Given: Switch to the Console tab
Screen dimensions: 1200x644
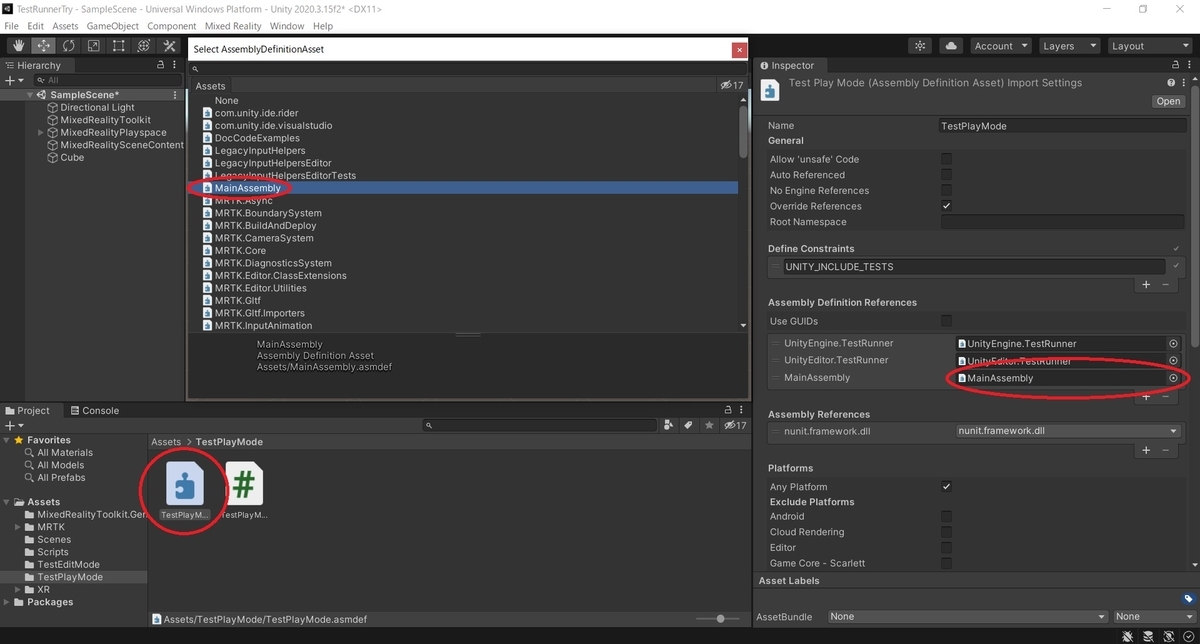Looking at the screenshot, I should click(93, 410).
